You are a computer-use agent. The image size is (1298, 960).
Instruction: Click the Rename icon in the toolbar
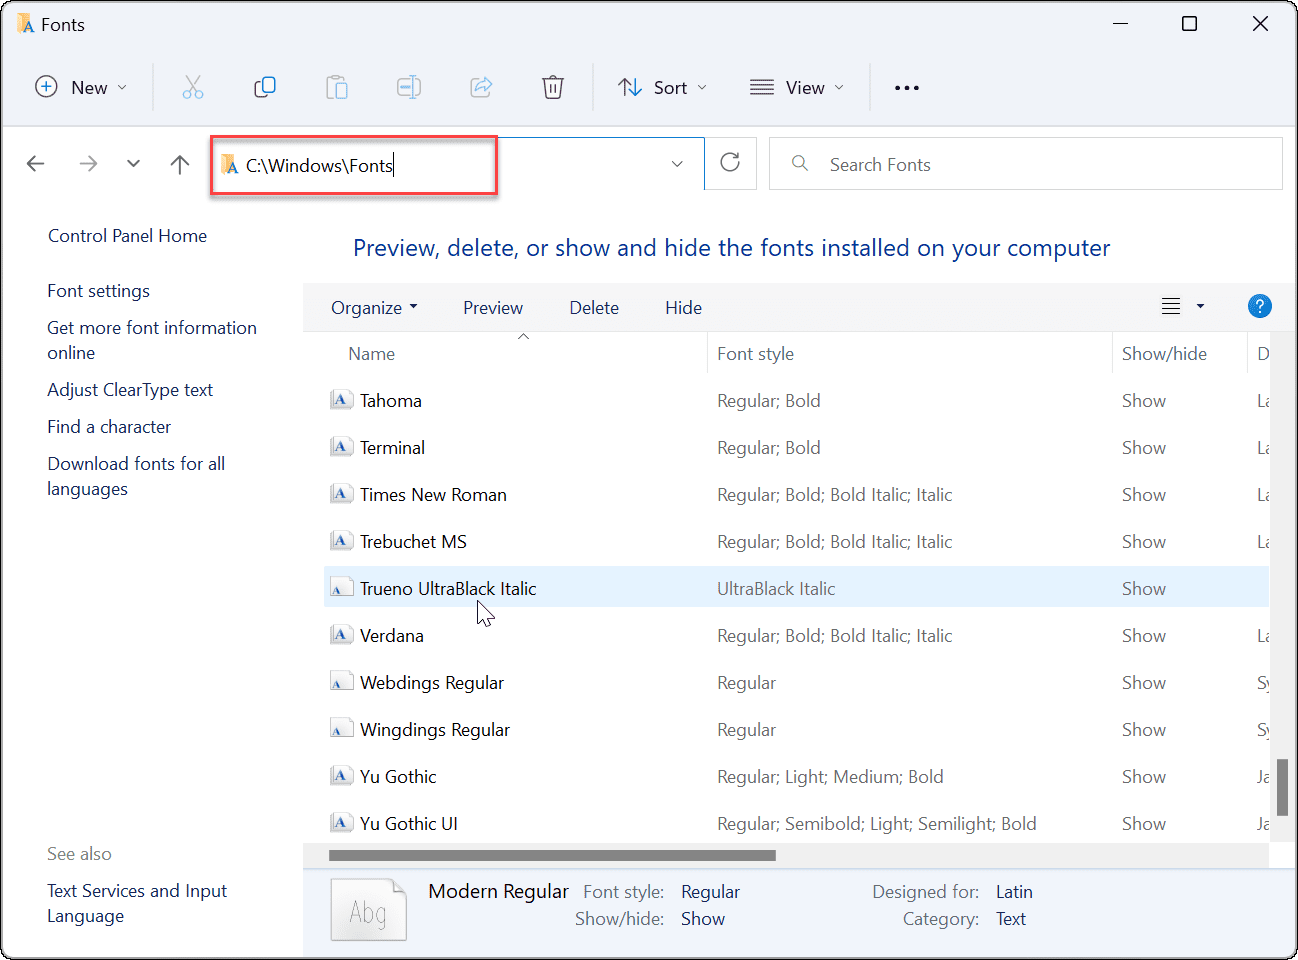click(x=409, y=87)
